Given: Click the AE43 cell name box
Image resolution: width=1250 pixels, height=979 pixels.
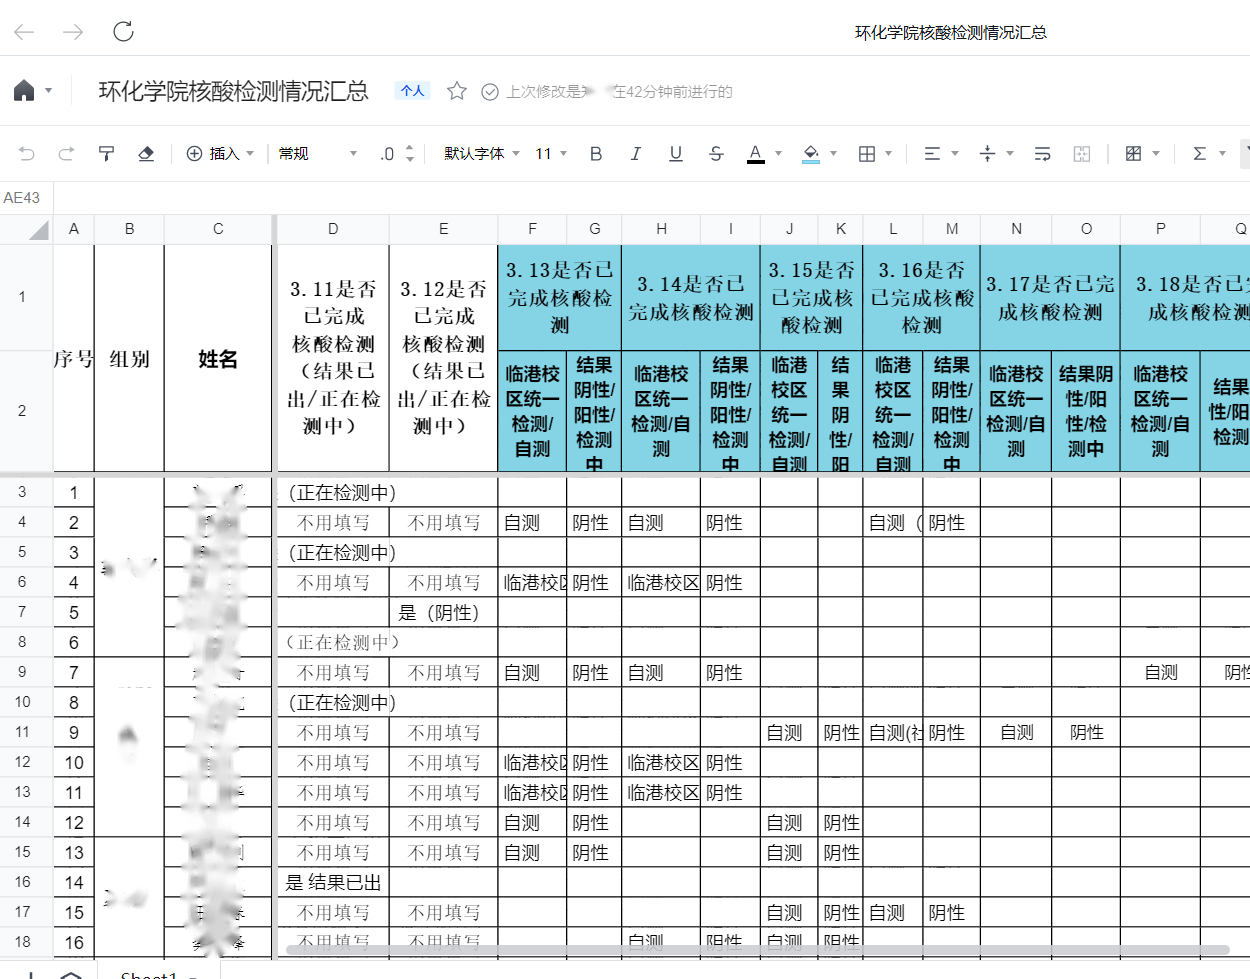Looking at the screenshot, I should (23, 197).
